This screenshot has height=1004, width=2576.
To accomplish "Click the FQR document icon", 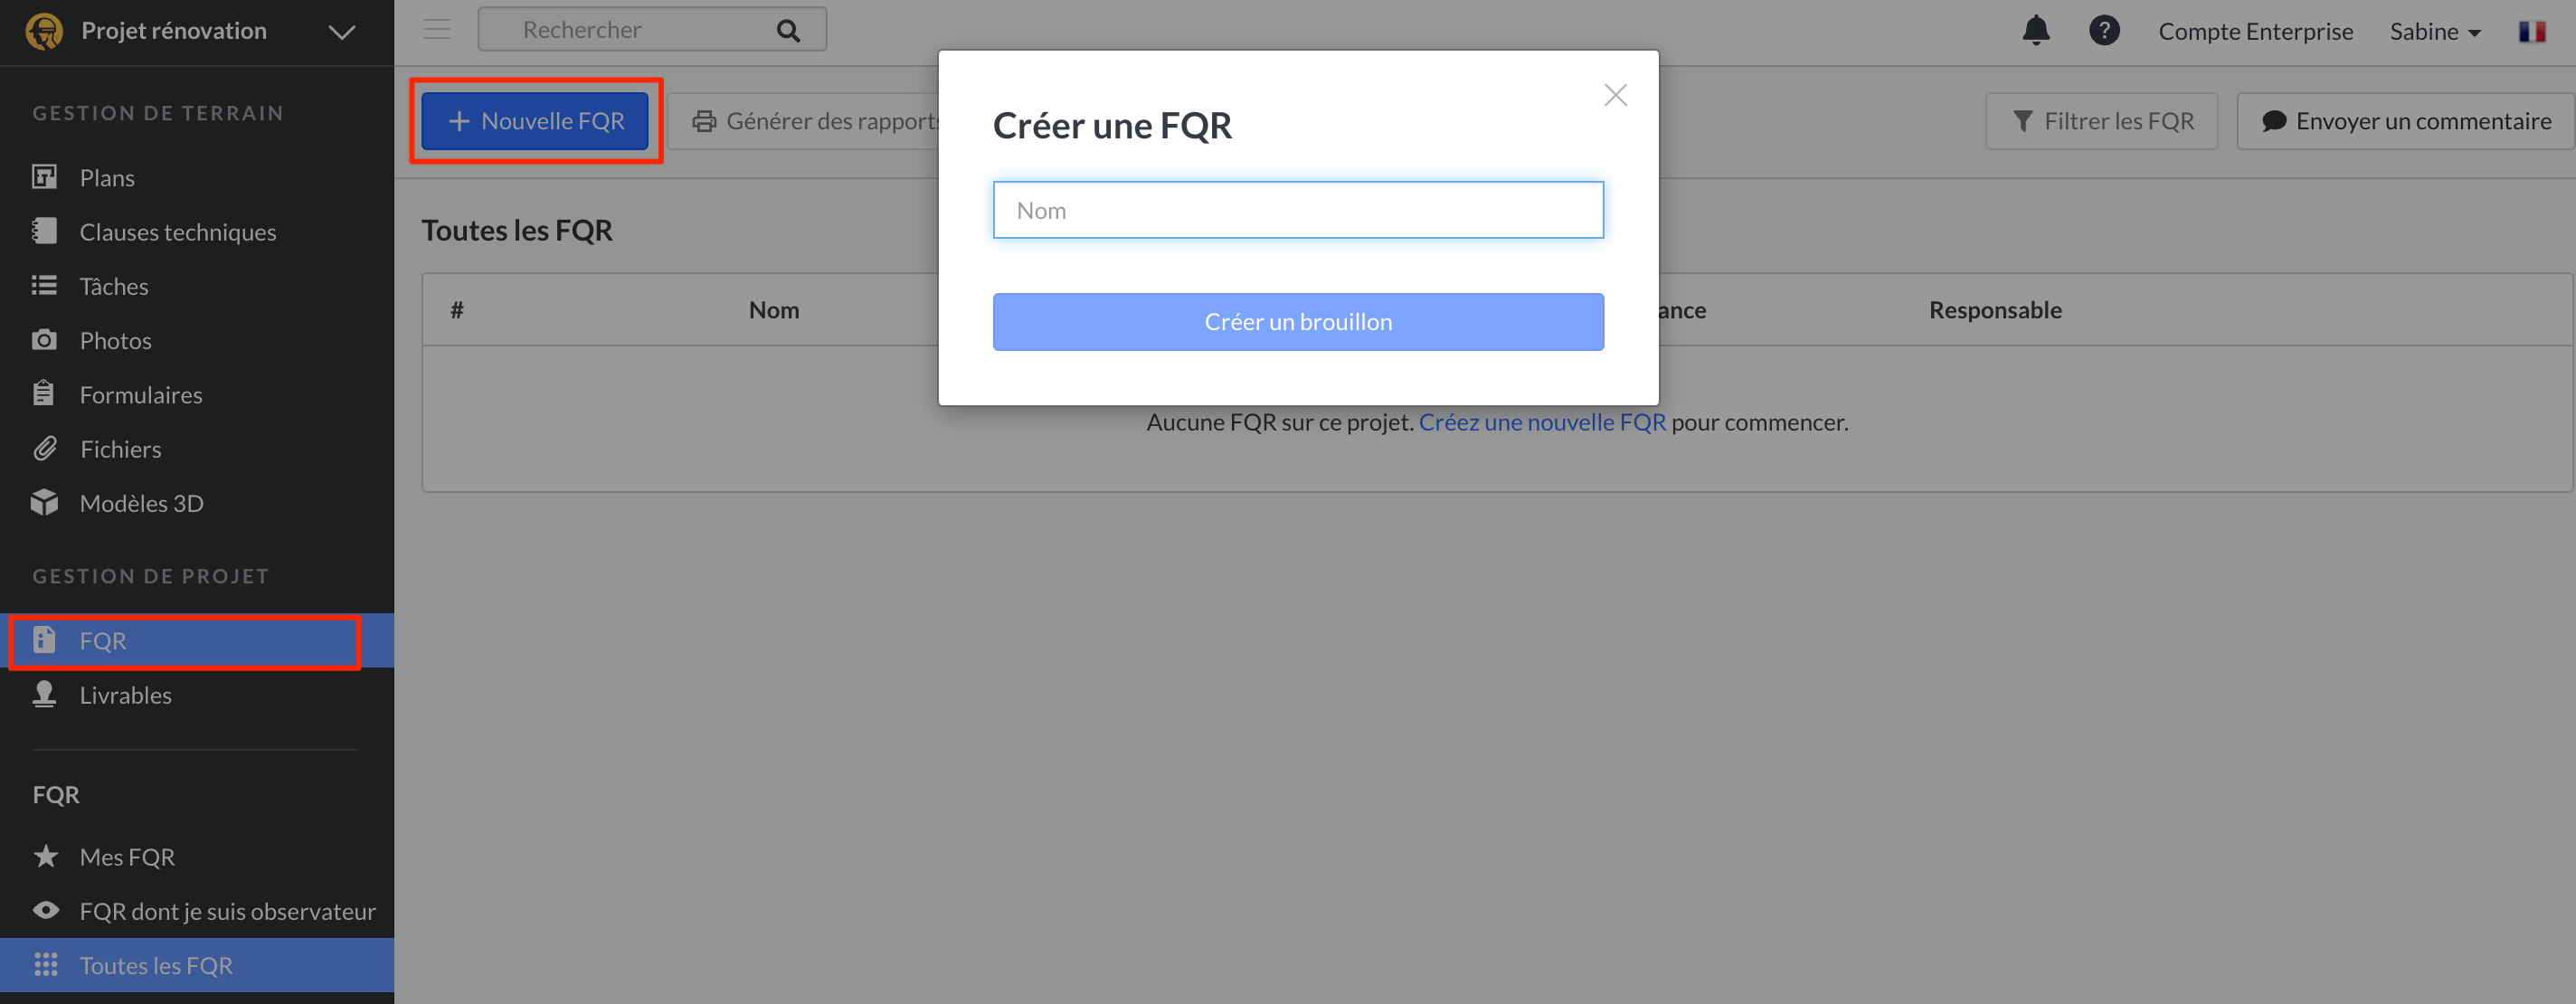I will [x=44, y=639].
